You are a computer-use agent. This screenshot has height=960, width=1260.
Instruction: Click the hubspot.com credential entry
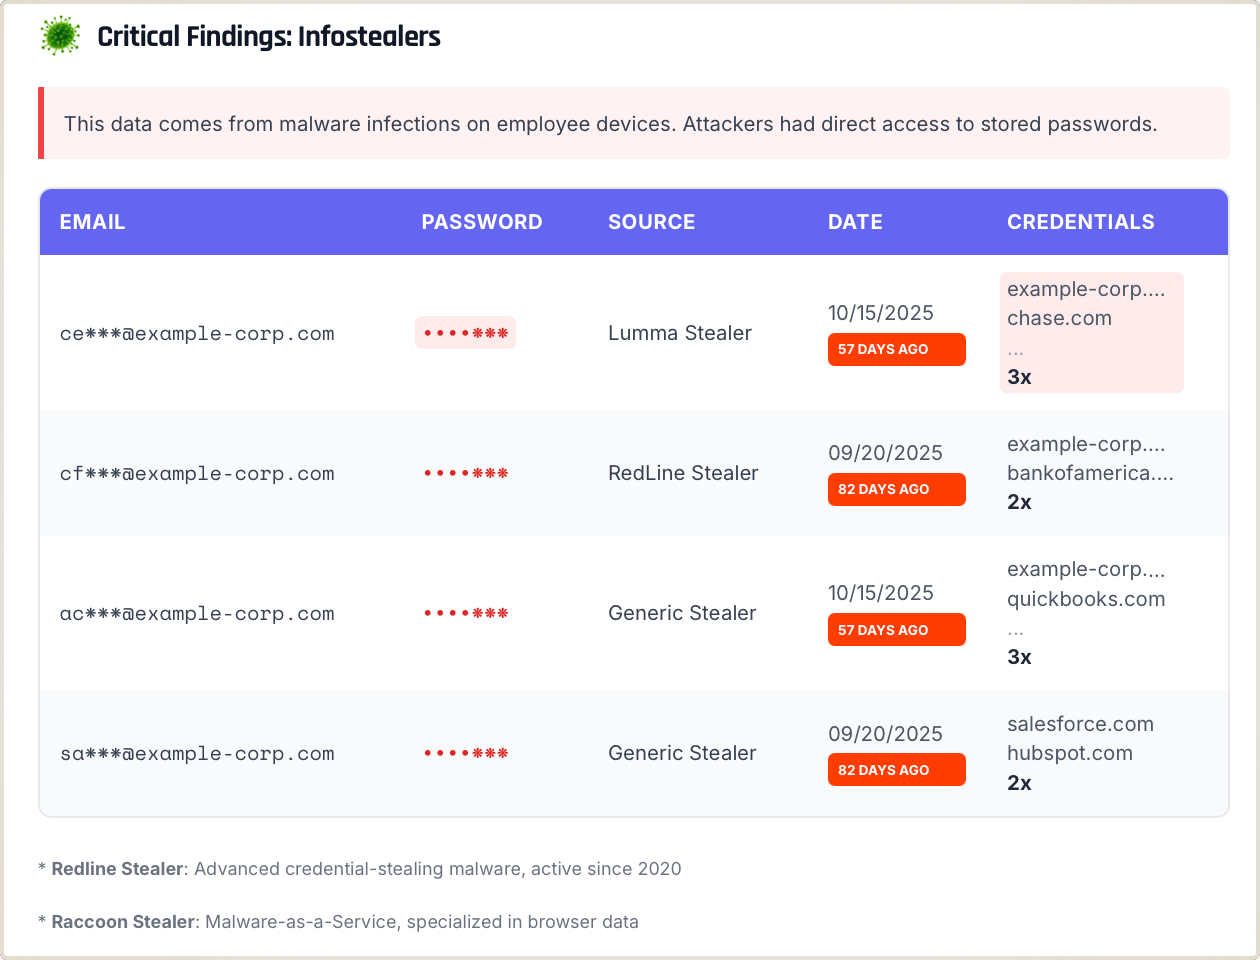pos(1070,753)
